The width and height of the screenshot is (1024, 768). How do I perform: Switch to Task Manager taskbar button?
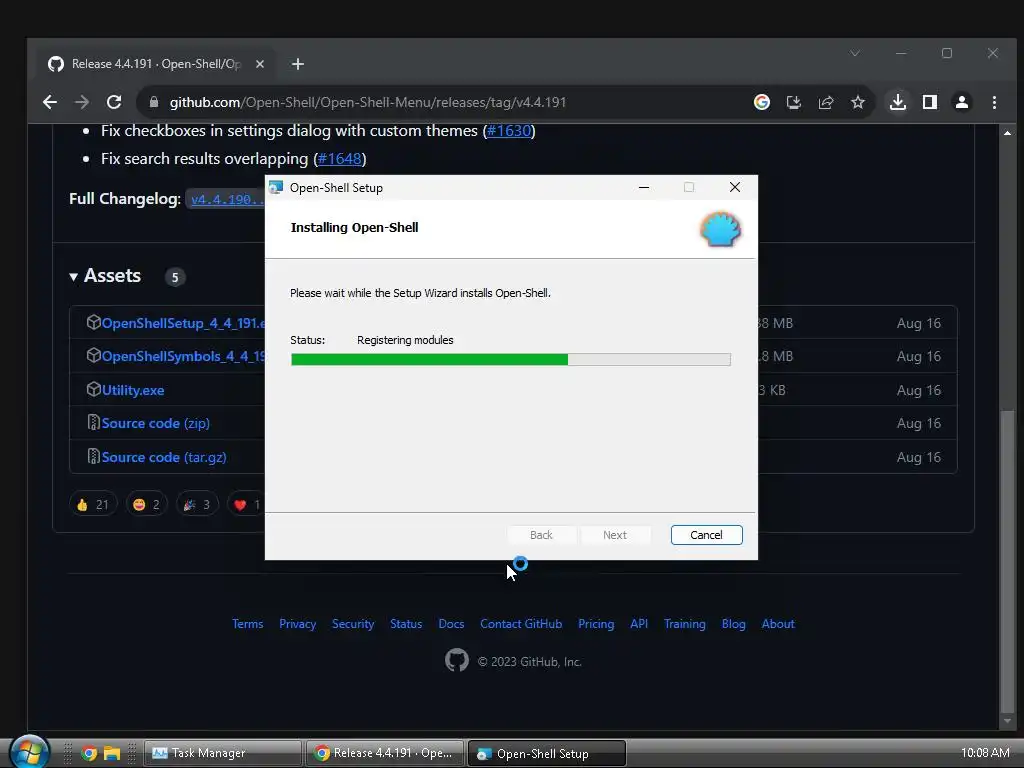222,753
